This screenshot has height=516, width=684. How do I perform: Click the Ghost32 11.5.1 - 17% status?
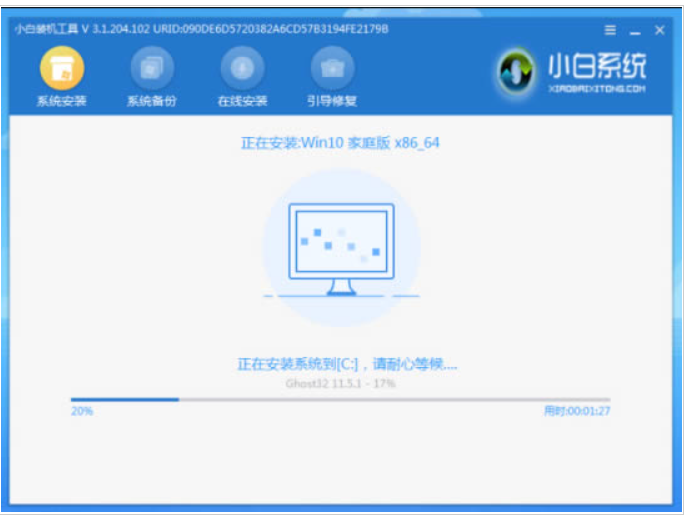[x=341, y=383]
